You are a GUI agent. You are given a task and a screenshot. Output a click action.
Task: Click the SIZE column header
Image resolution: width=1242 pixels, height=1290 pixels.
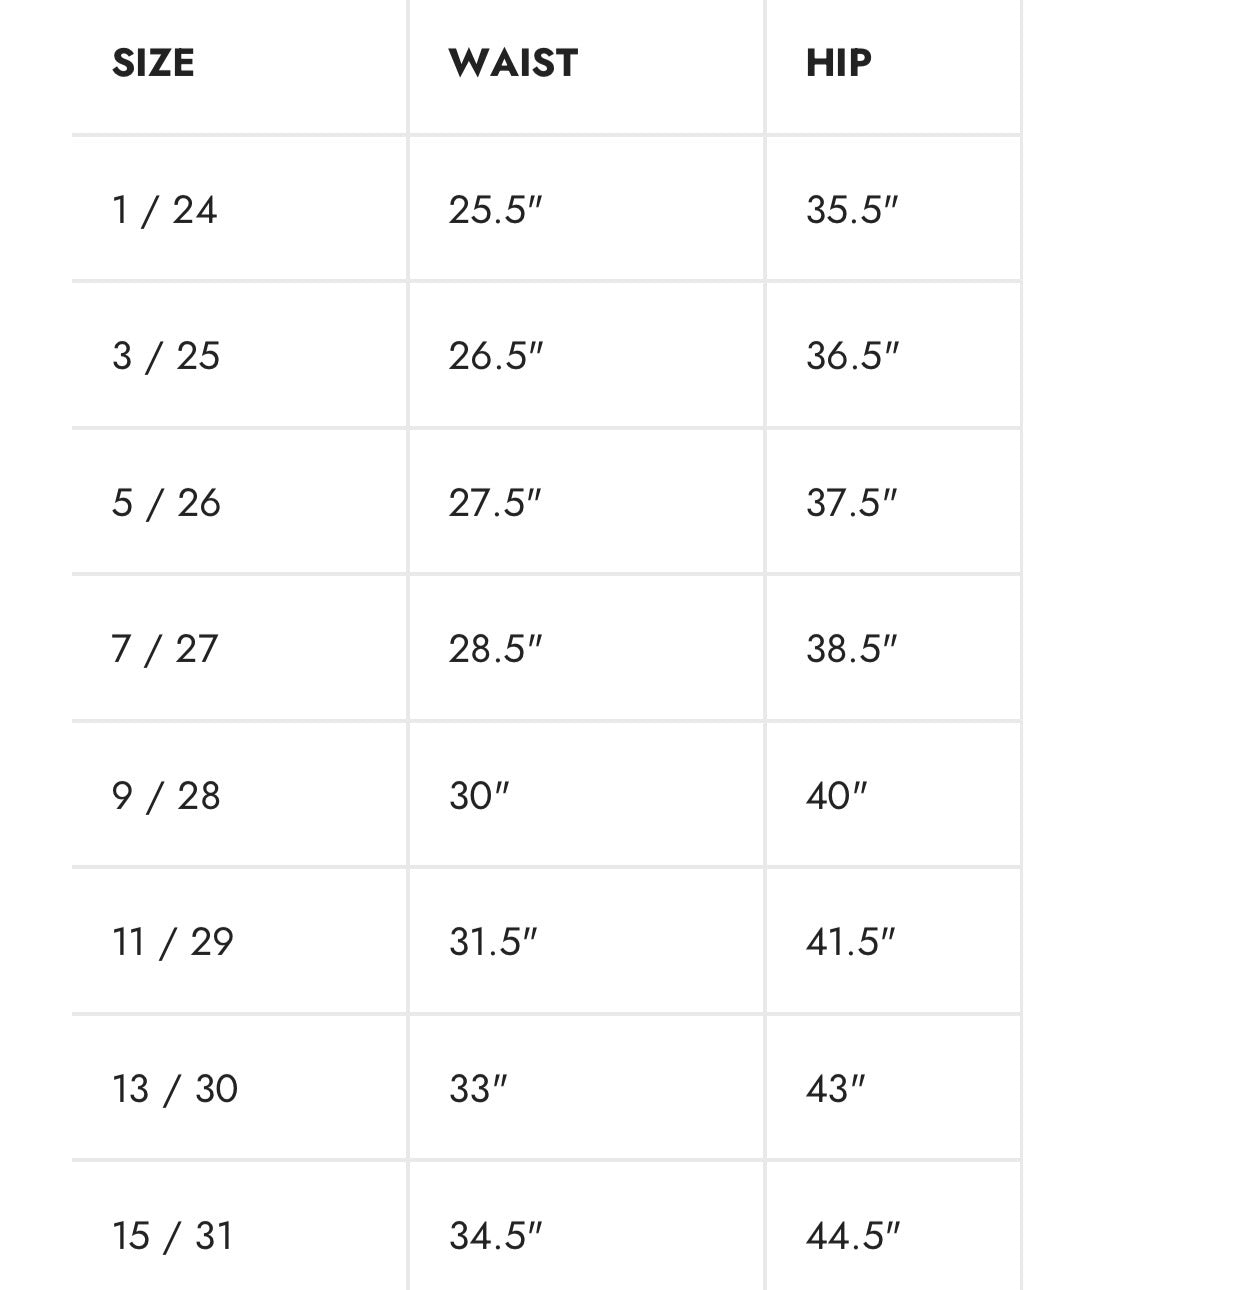(153, 63)
